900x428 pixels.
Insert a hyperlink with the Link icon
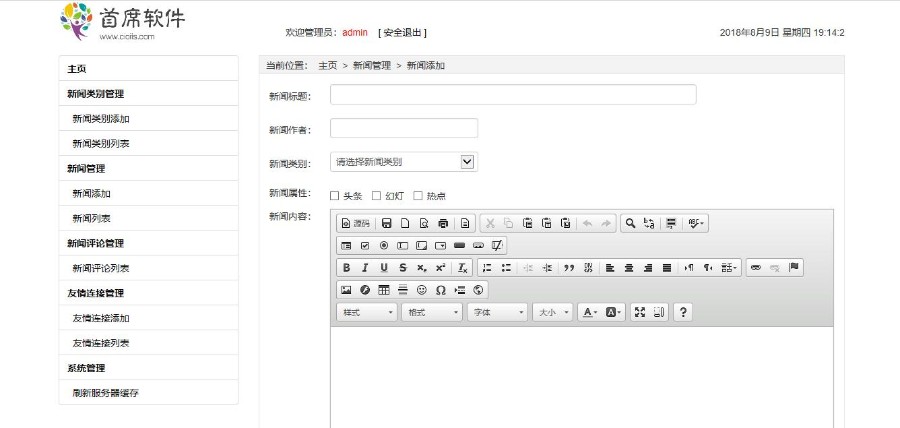(x=756, y=267)
